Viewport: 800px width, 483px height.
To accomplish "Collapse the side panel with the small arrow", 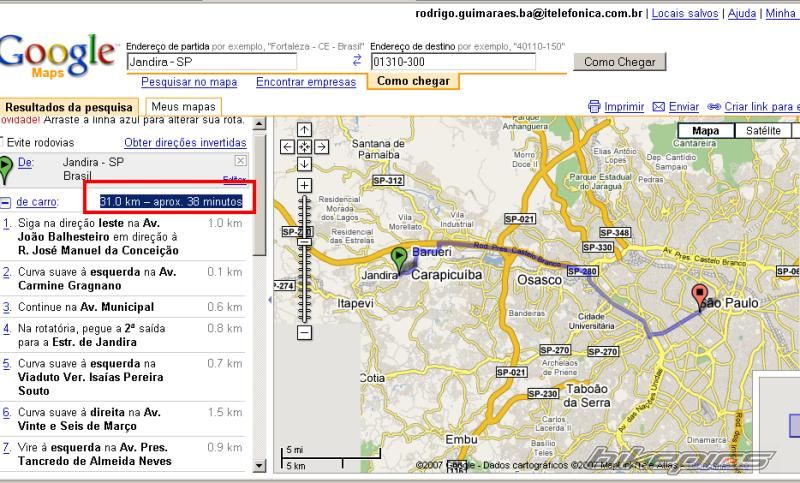I will [x=269, y=300].
